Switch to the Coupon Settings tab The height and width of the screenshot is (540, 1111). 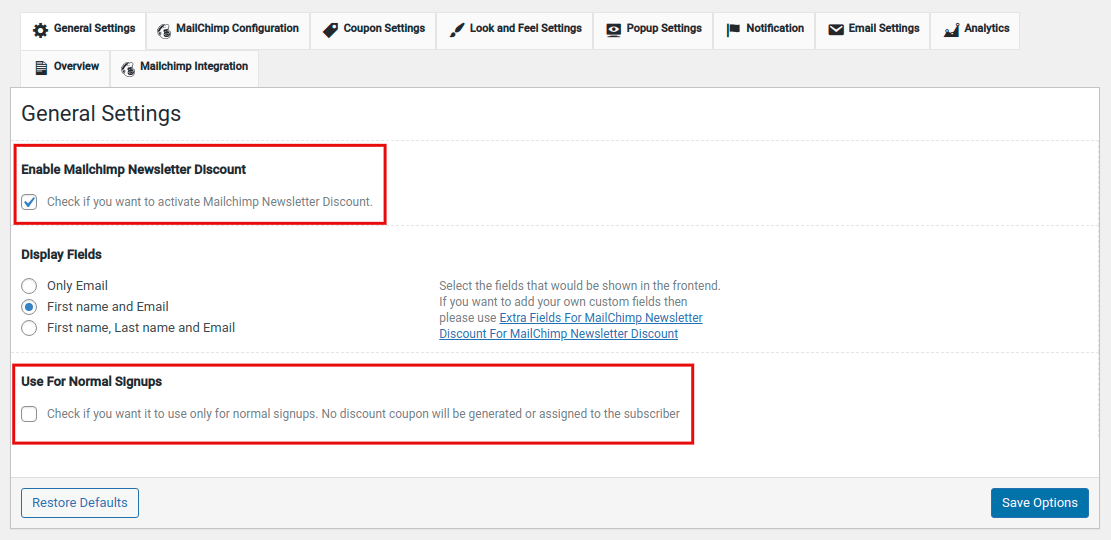pos(373,30)
